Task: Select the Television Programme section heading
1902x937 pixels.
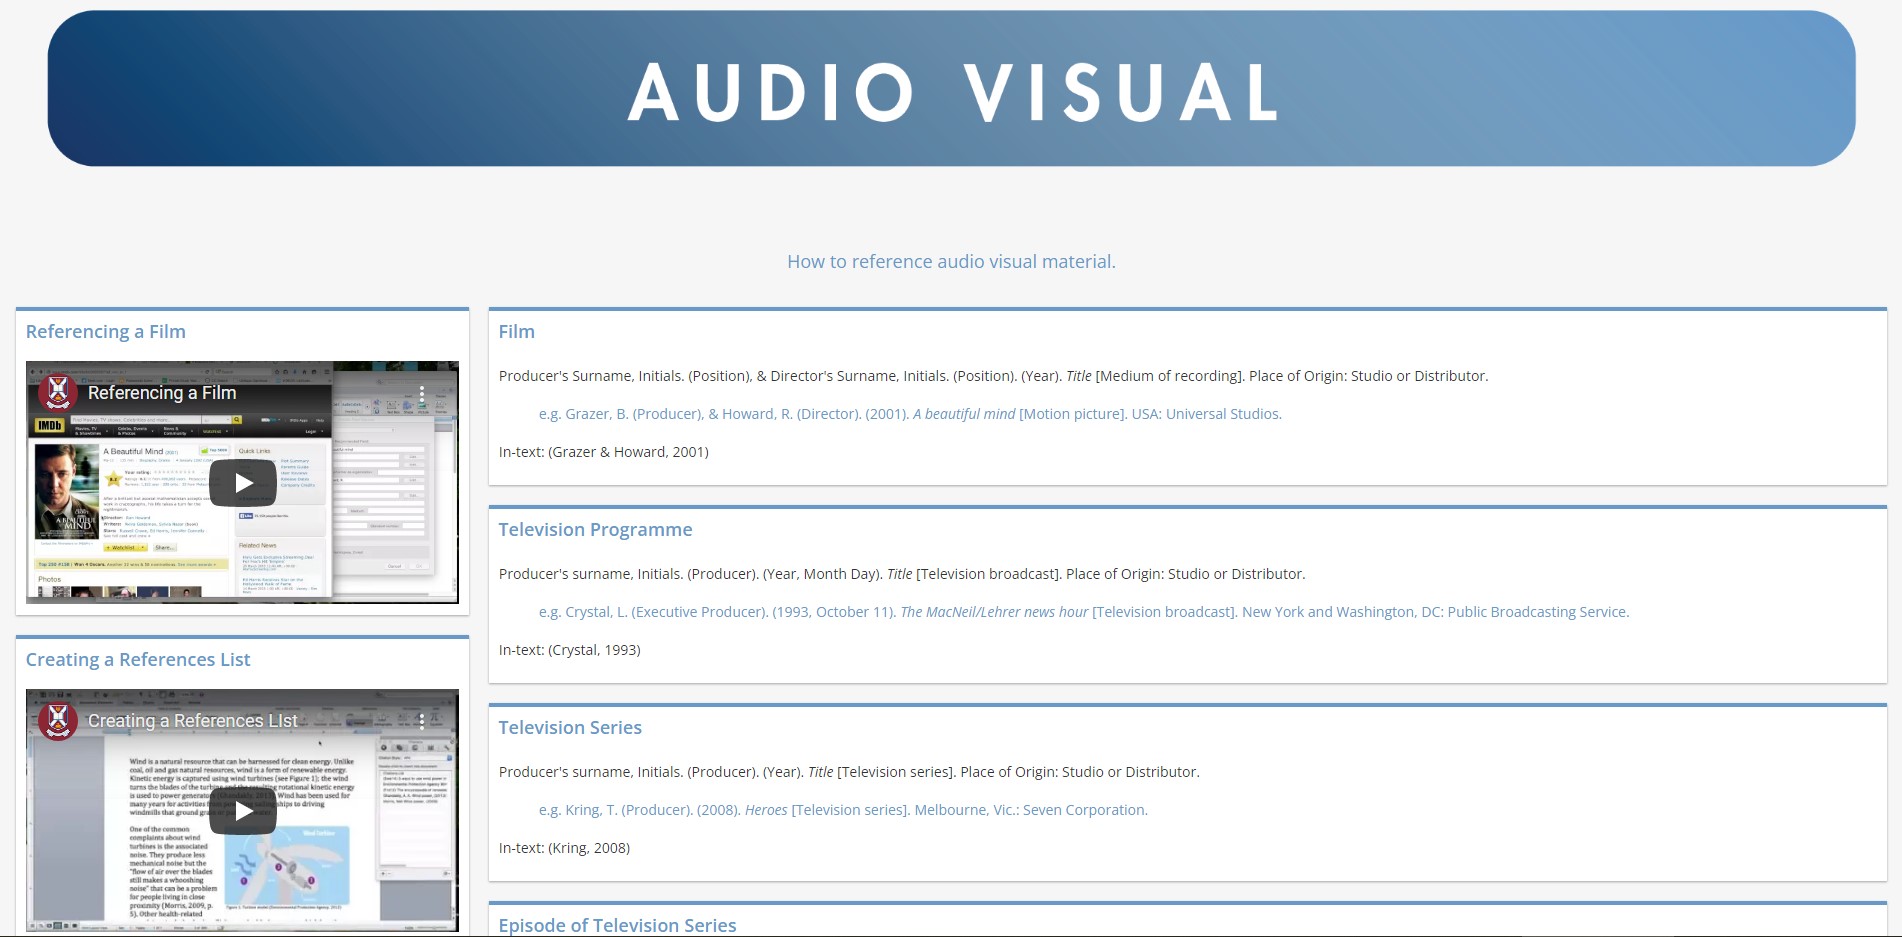Action: click(595, 529)
